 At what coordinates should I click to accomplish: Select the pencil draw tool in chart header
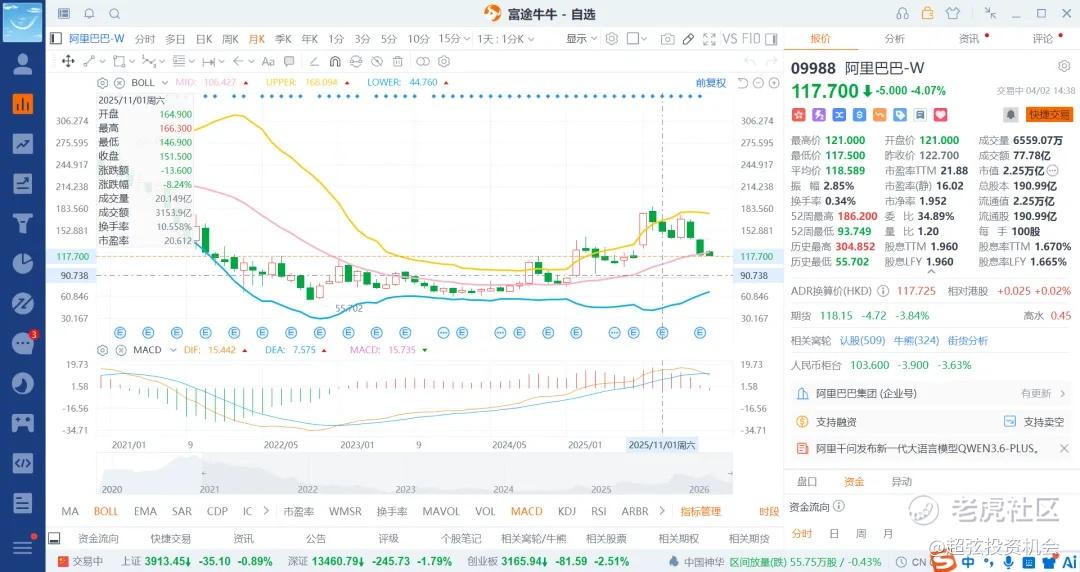688,39
